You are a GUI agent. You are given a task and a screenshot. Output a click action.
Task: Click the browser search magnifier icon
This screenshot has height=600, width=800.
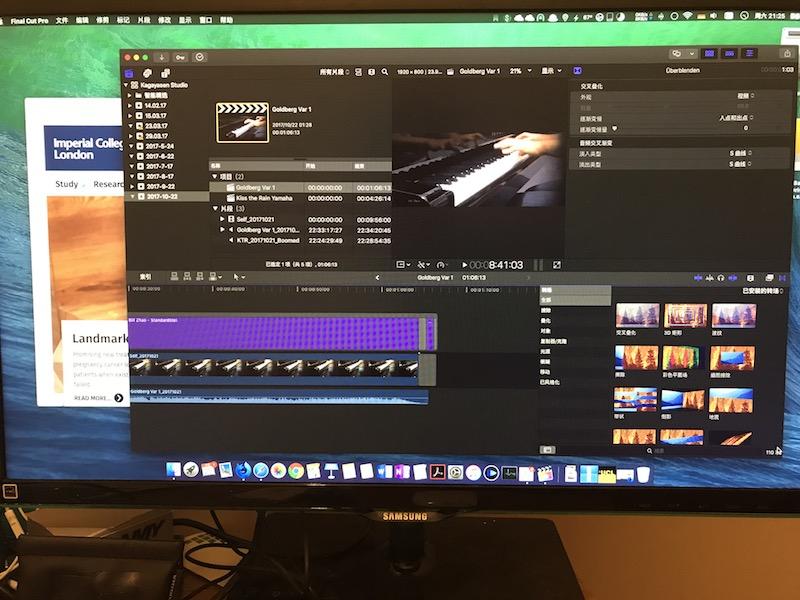[385, 72]
